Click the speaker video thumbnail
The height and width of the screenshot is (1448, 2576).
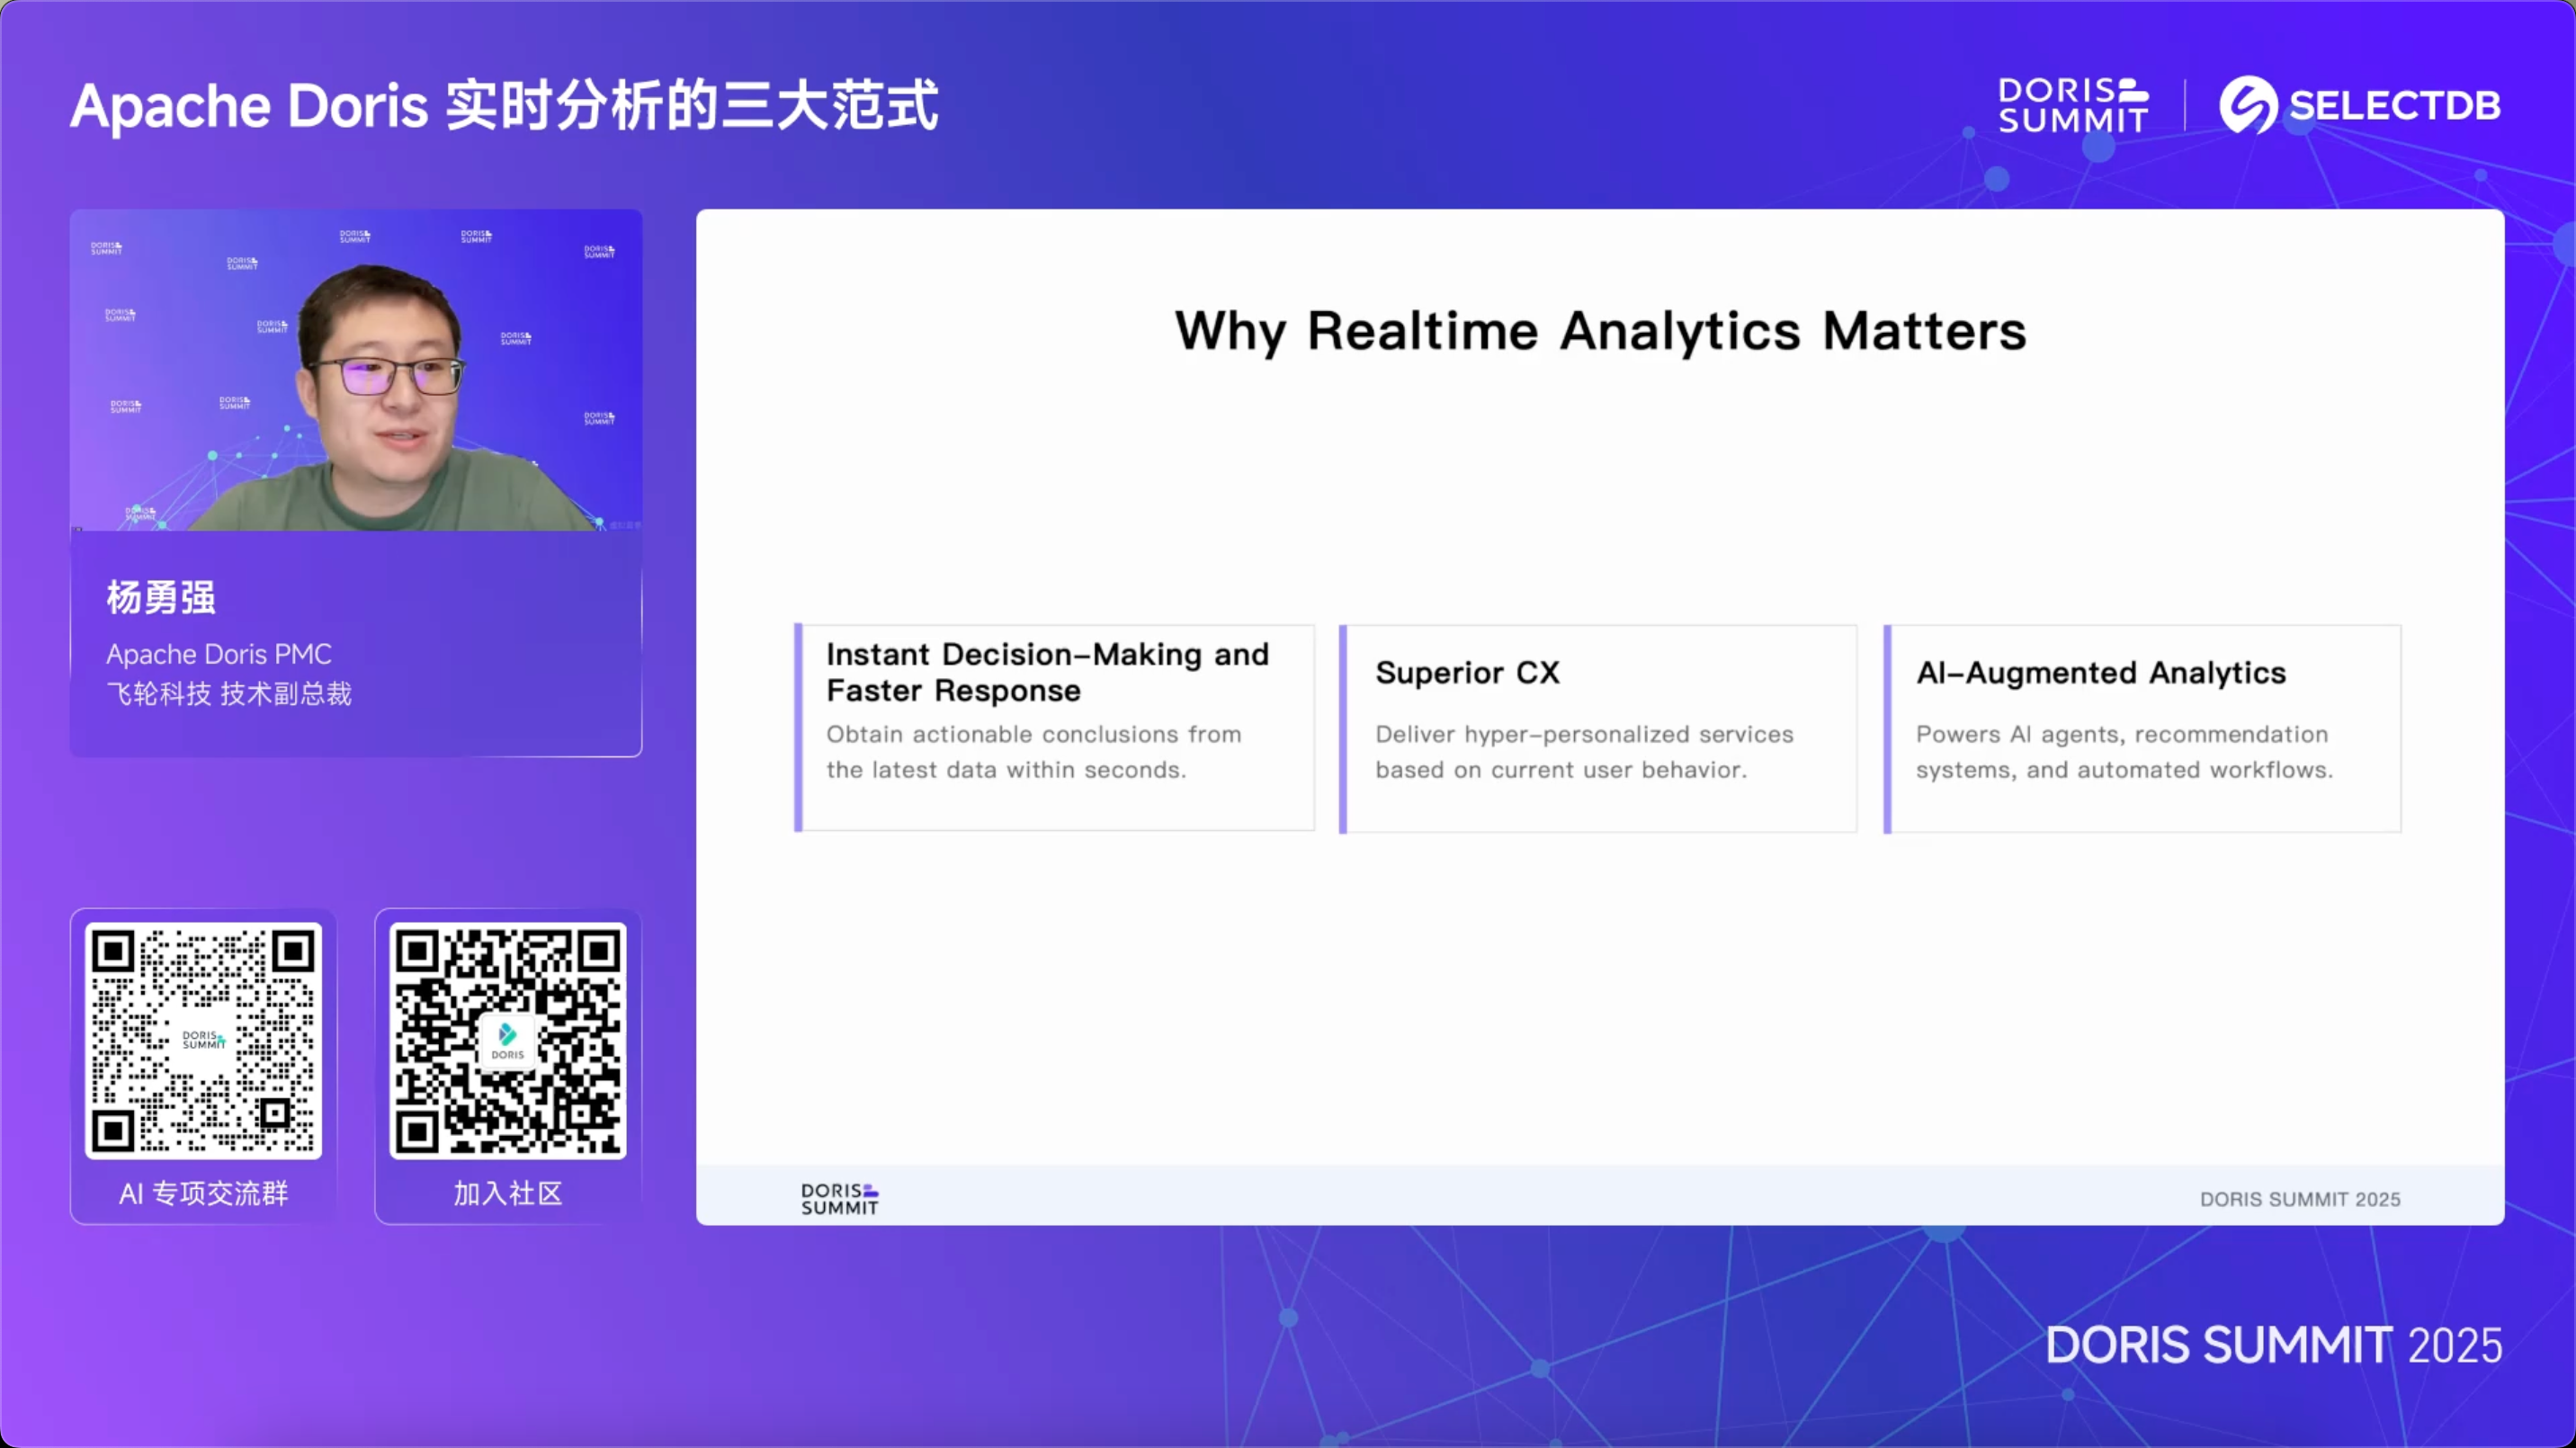(356, 370)
